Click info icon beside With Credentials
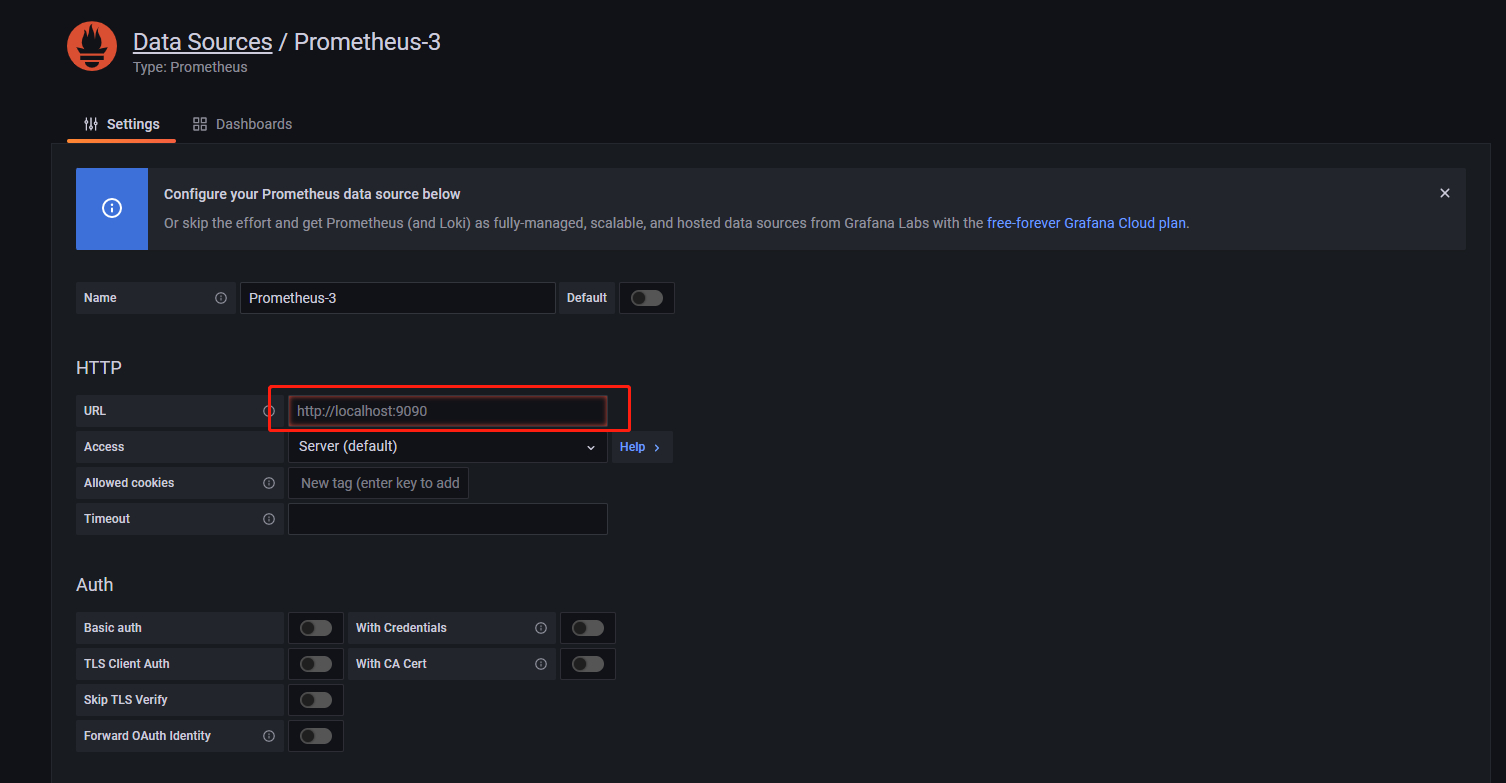This screenshot has height=783, width=1506. point(541,628)
